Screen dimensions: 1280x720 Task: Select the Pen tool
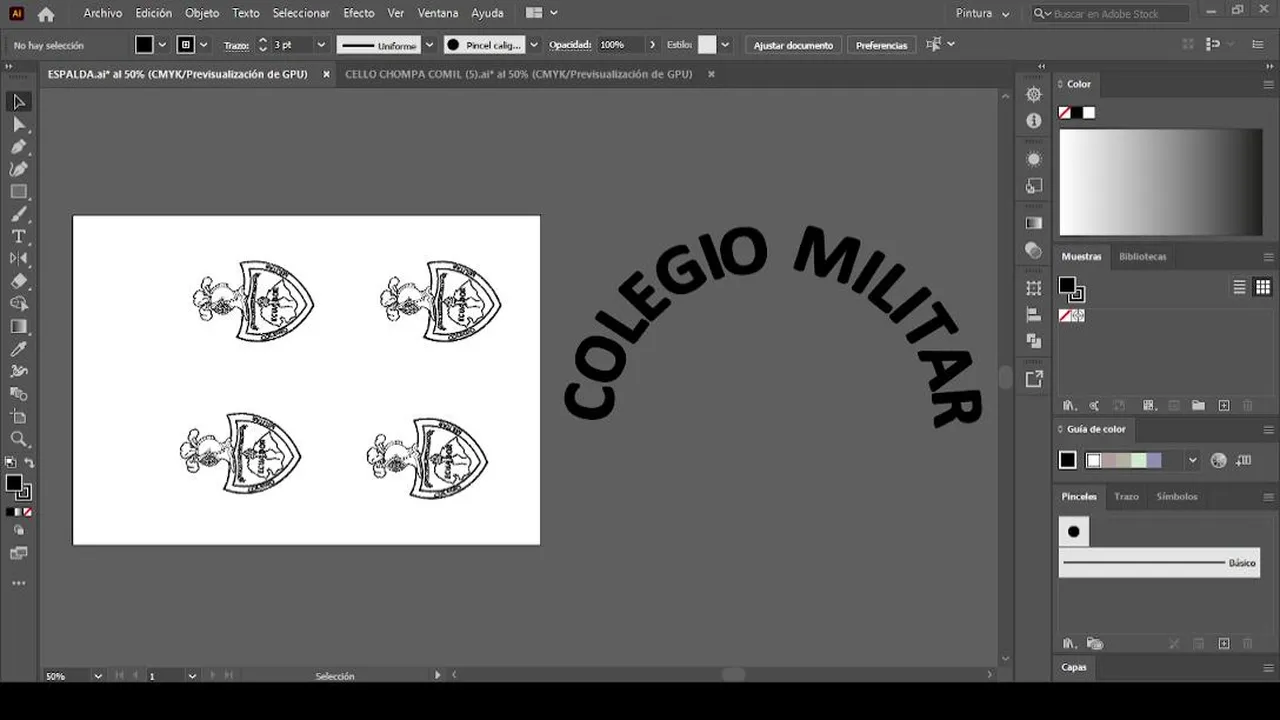pyautogui.click(x=18, y=147)
